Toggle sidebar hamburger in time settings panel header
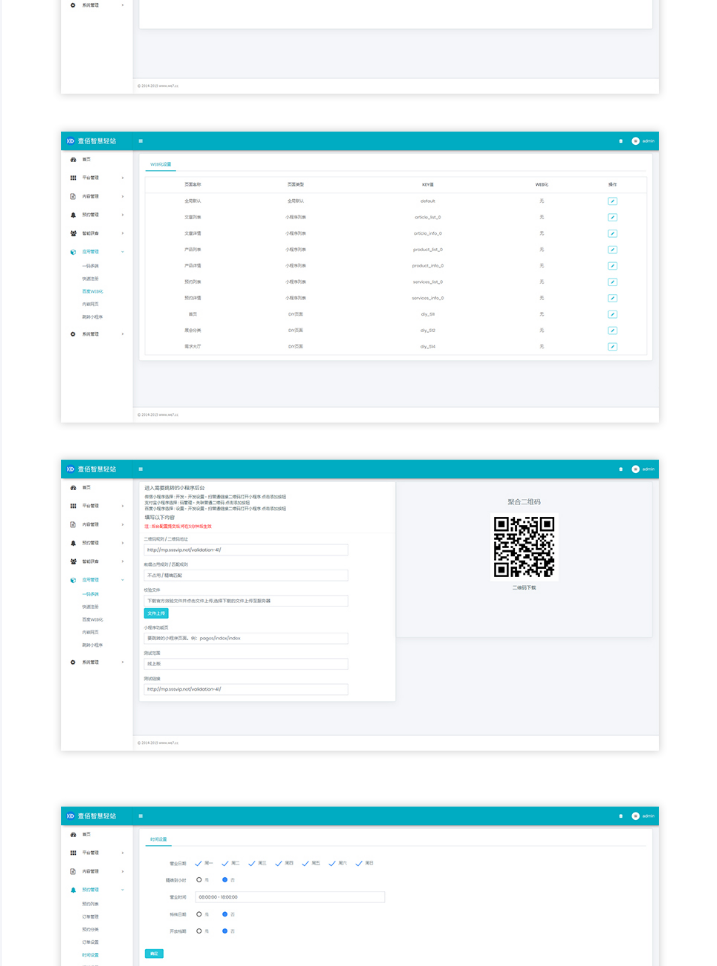This screenshot has width=717, height=966. [x=140, y=816]
